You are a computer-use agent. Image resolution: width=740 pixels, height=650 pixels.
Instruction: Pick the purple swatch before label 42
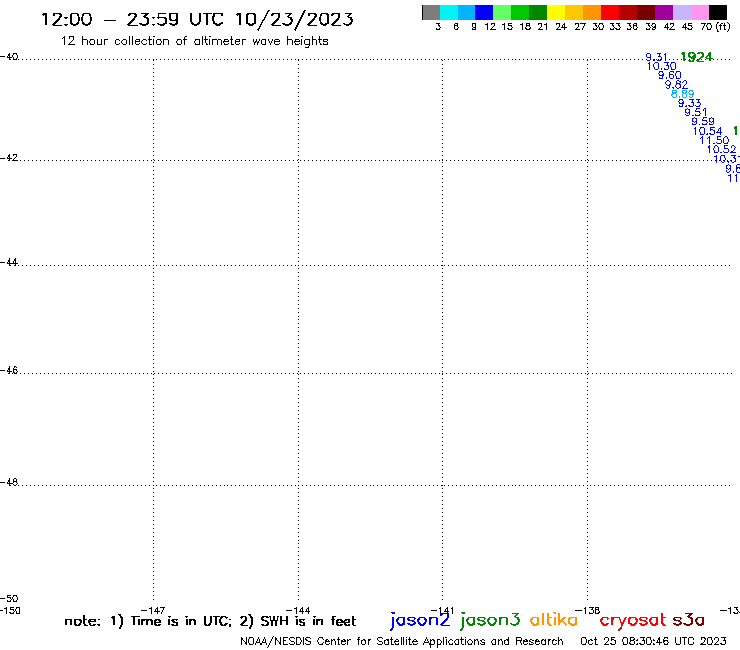point(664,12)
